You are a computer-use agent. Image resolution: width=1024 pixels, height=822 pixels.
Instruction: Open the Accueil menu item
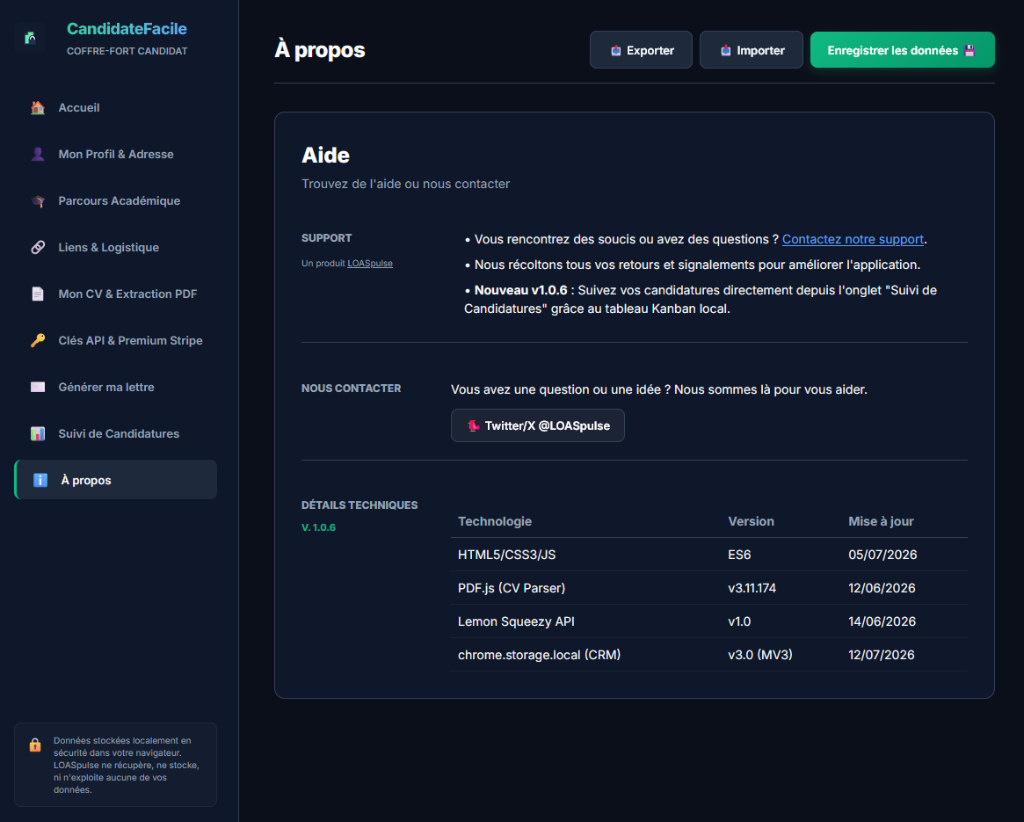(116, 108)
